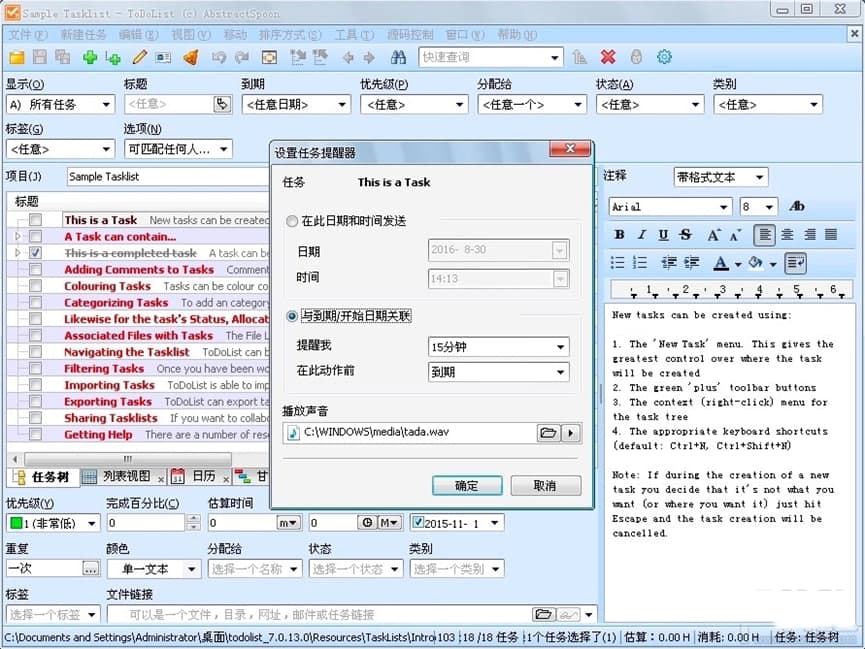Image resolution: width=865 pixels, height=649 pixels.
Task: Open the font color A dropdown arrow
Action: point(738,264)
